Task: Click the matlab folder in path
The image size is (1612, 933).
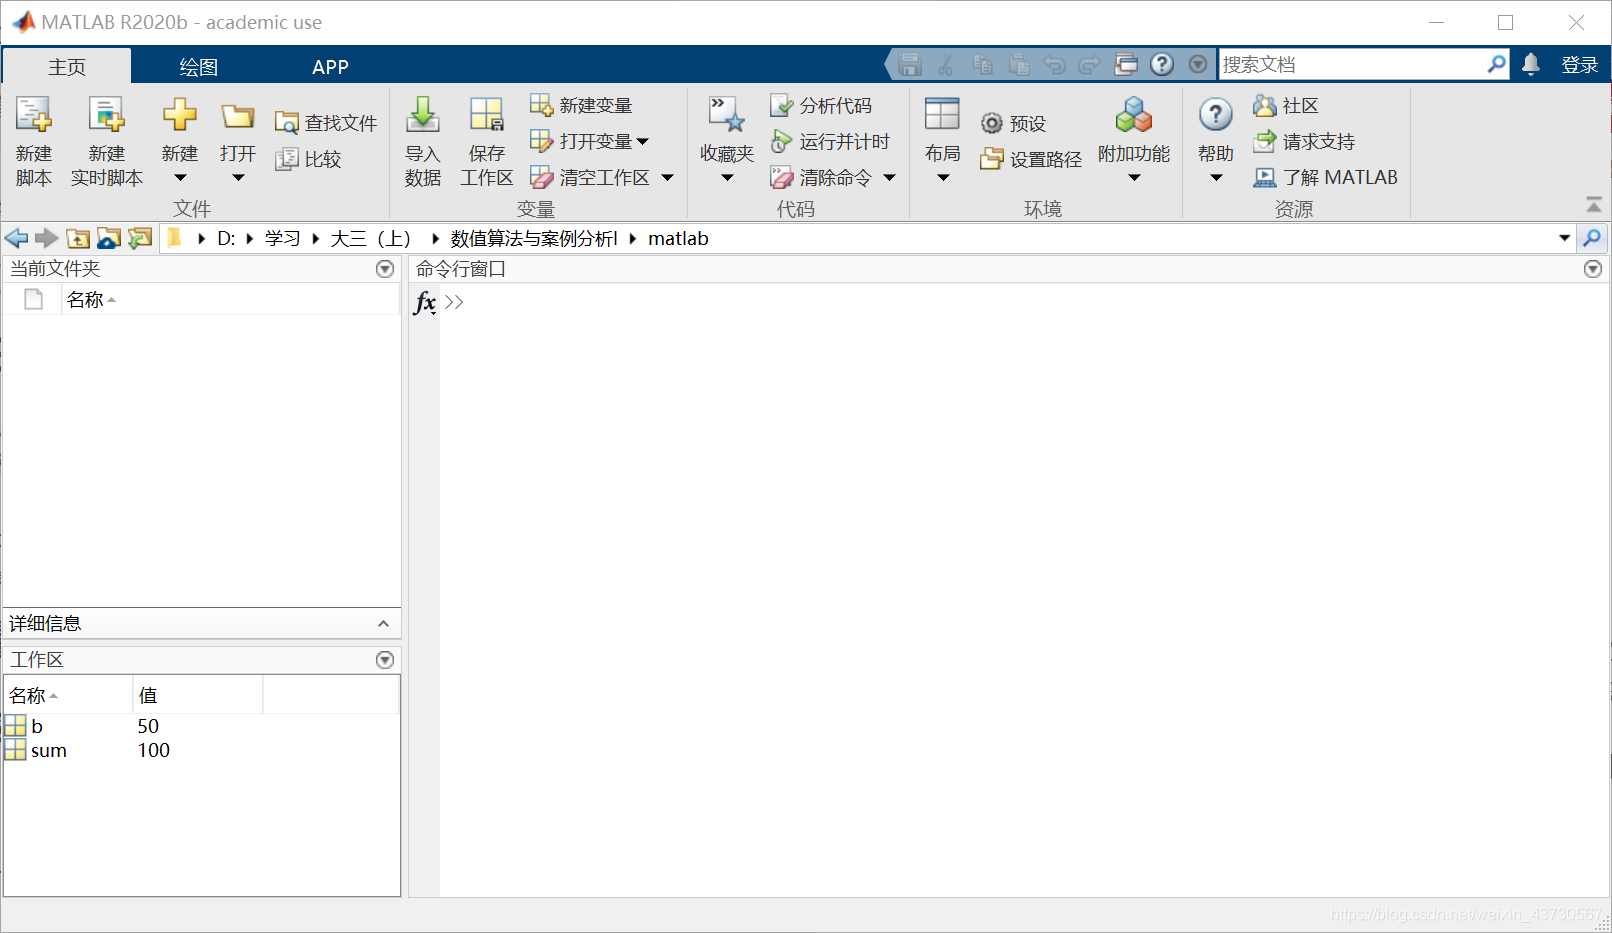Action: point(678,238)
